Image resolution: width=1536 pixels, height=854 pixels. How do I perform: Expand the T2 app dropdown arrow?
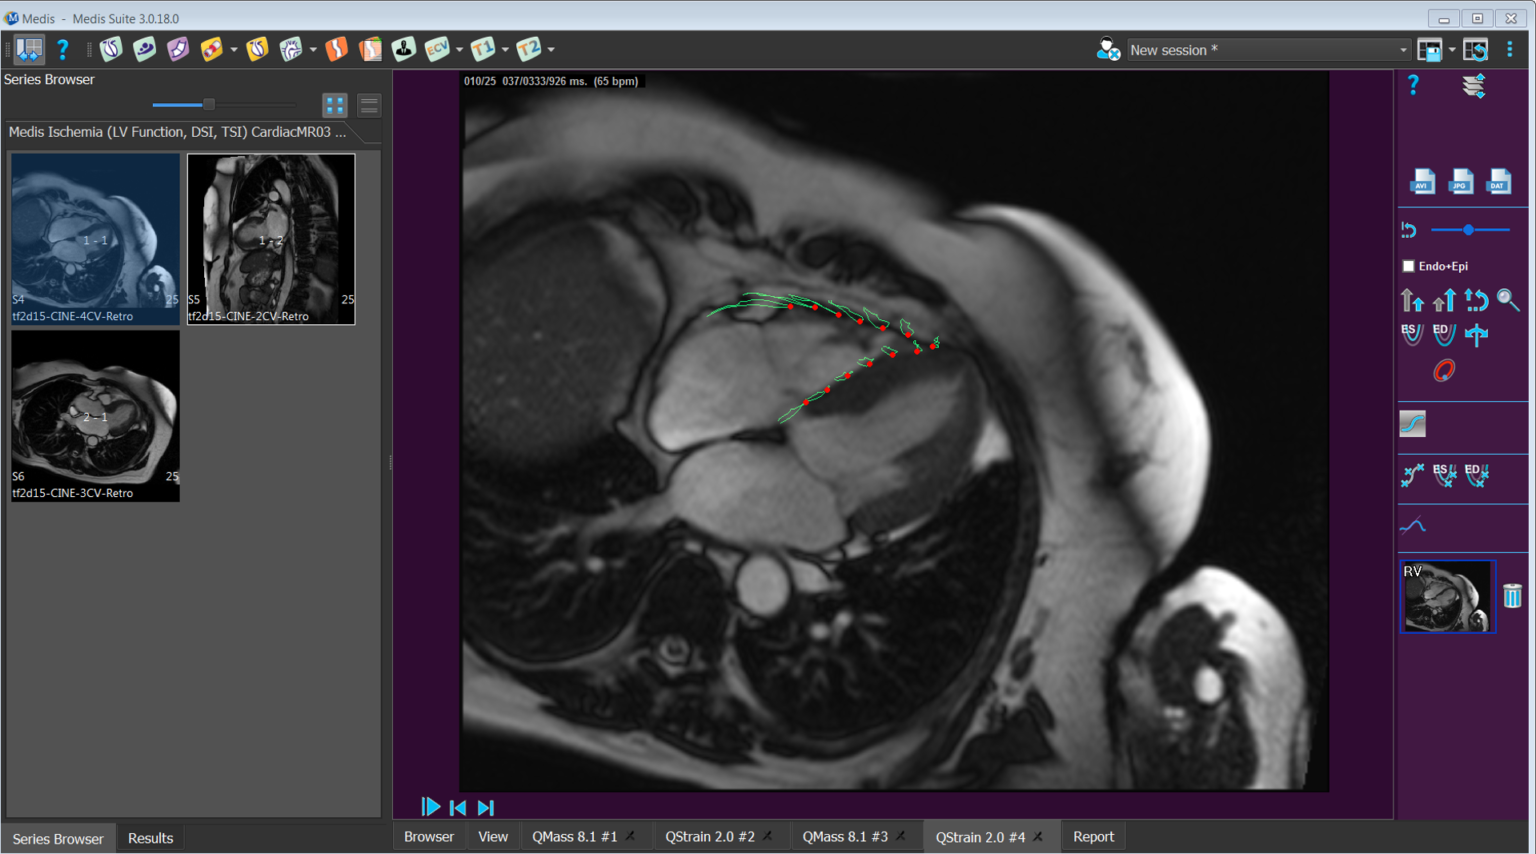551,49
